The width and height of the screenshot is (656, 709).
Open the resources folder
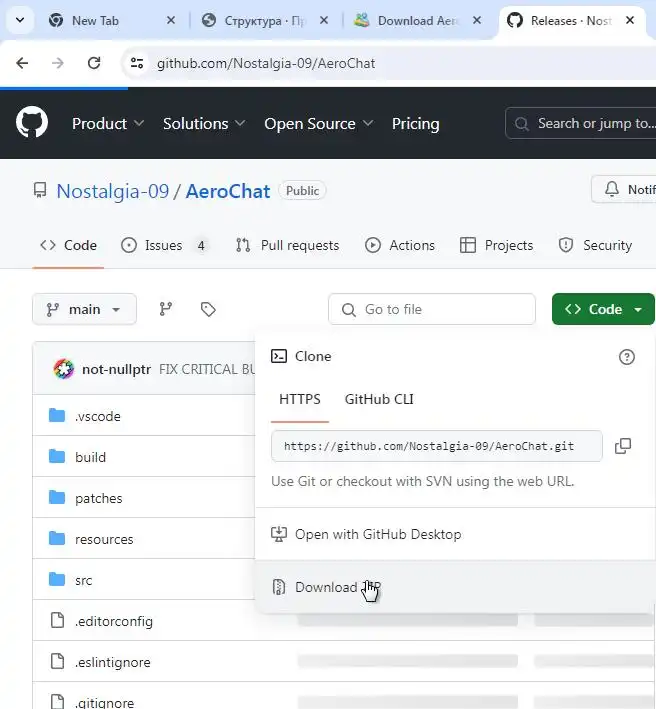click(104, 539)
